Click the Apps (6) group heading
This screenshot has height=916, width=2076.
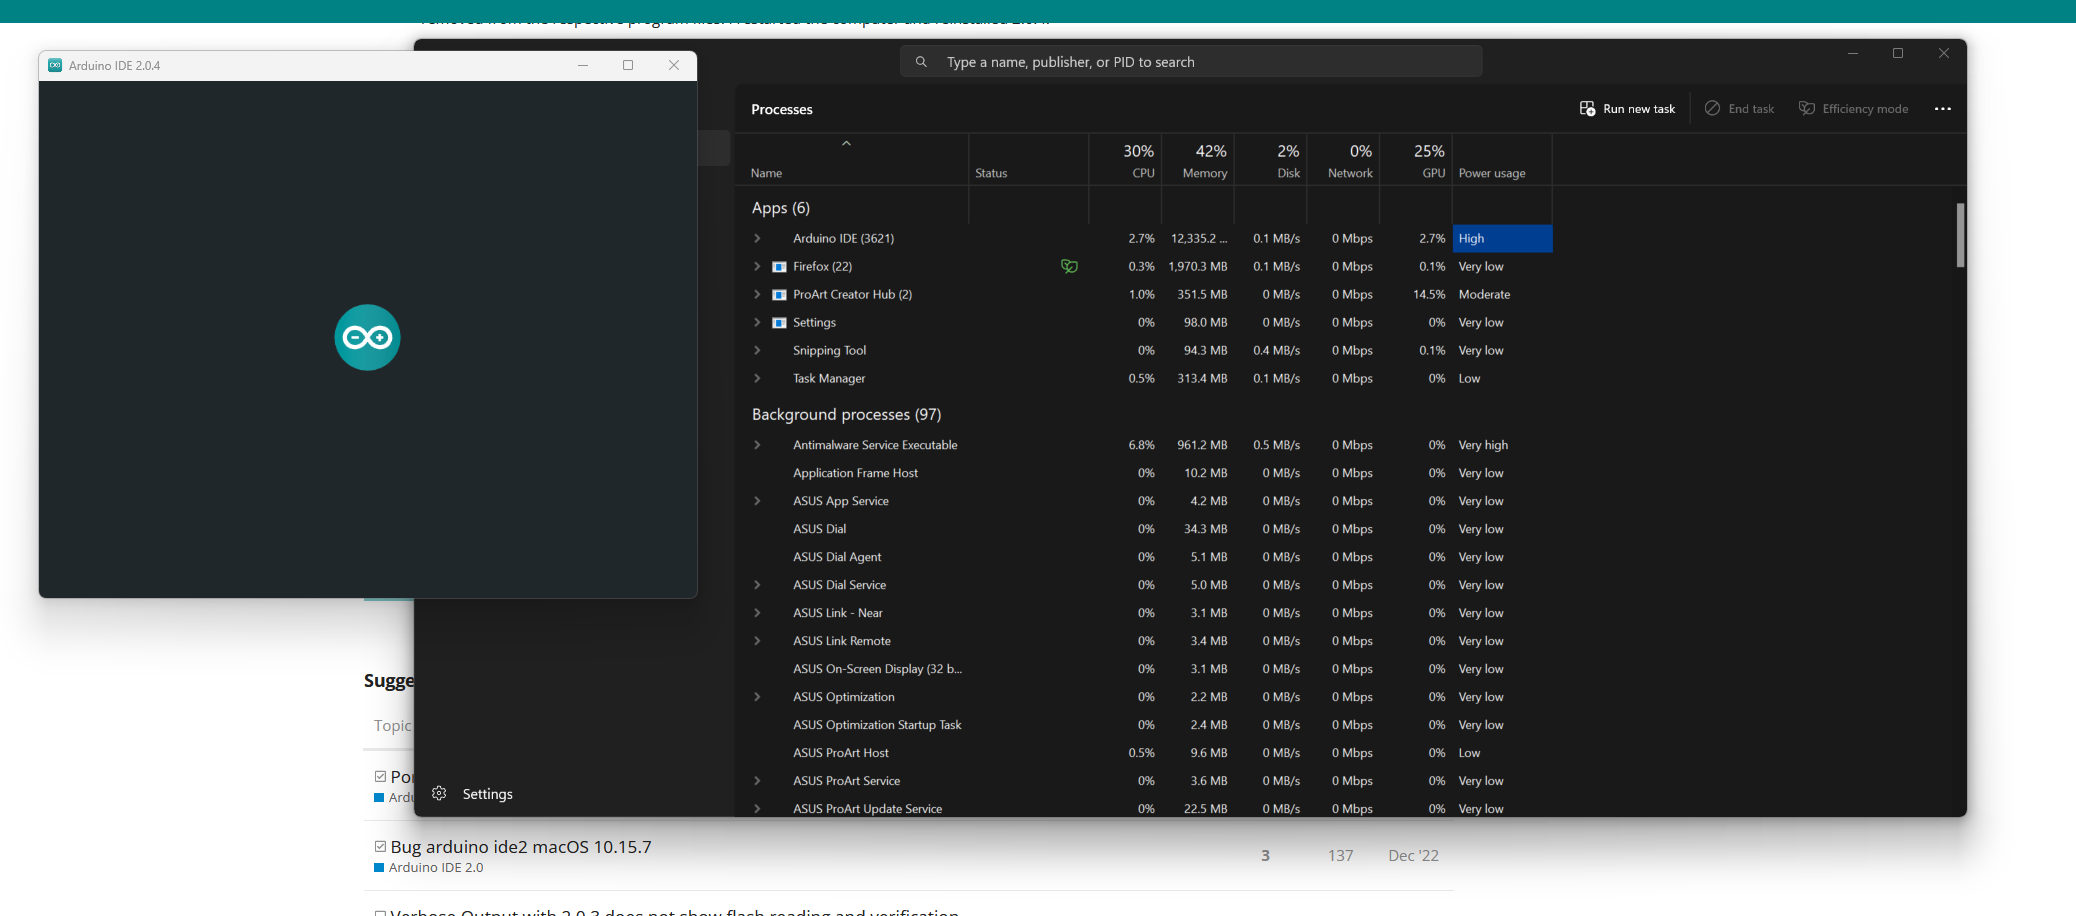click(x=781, y=208)
